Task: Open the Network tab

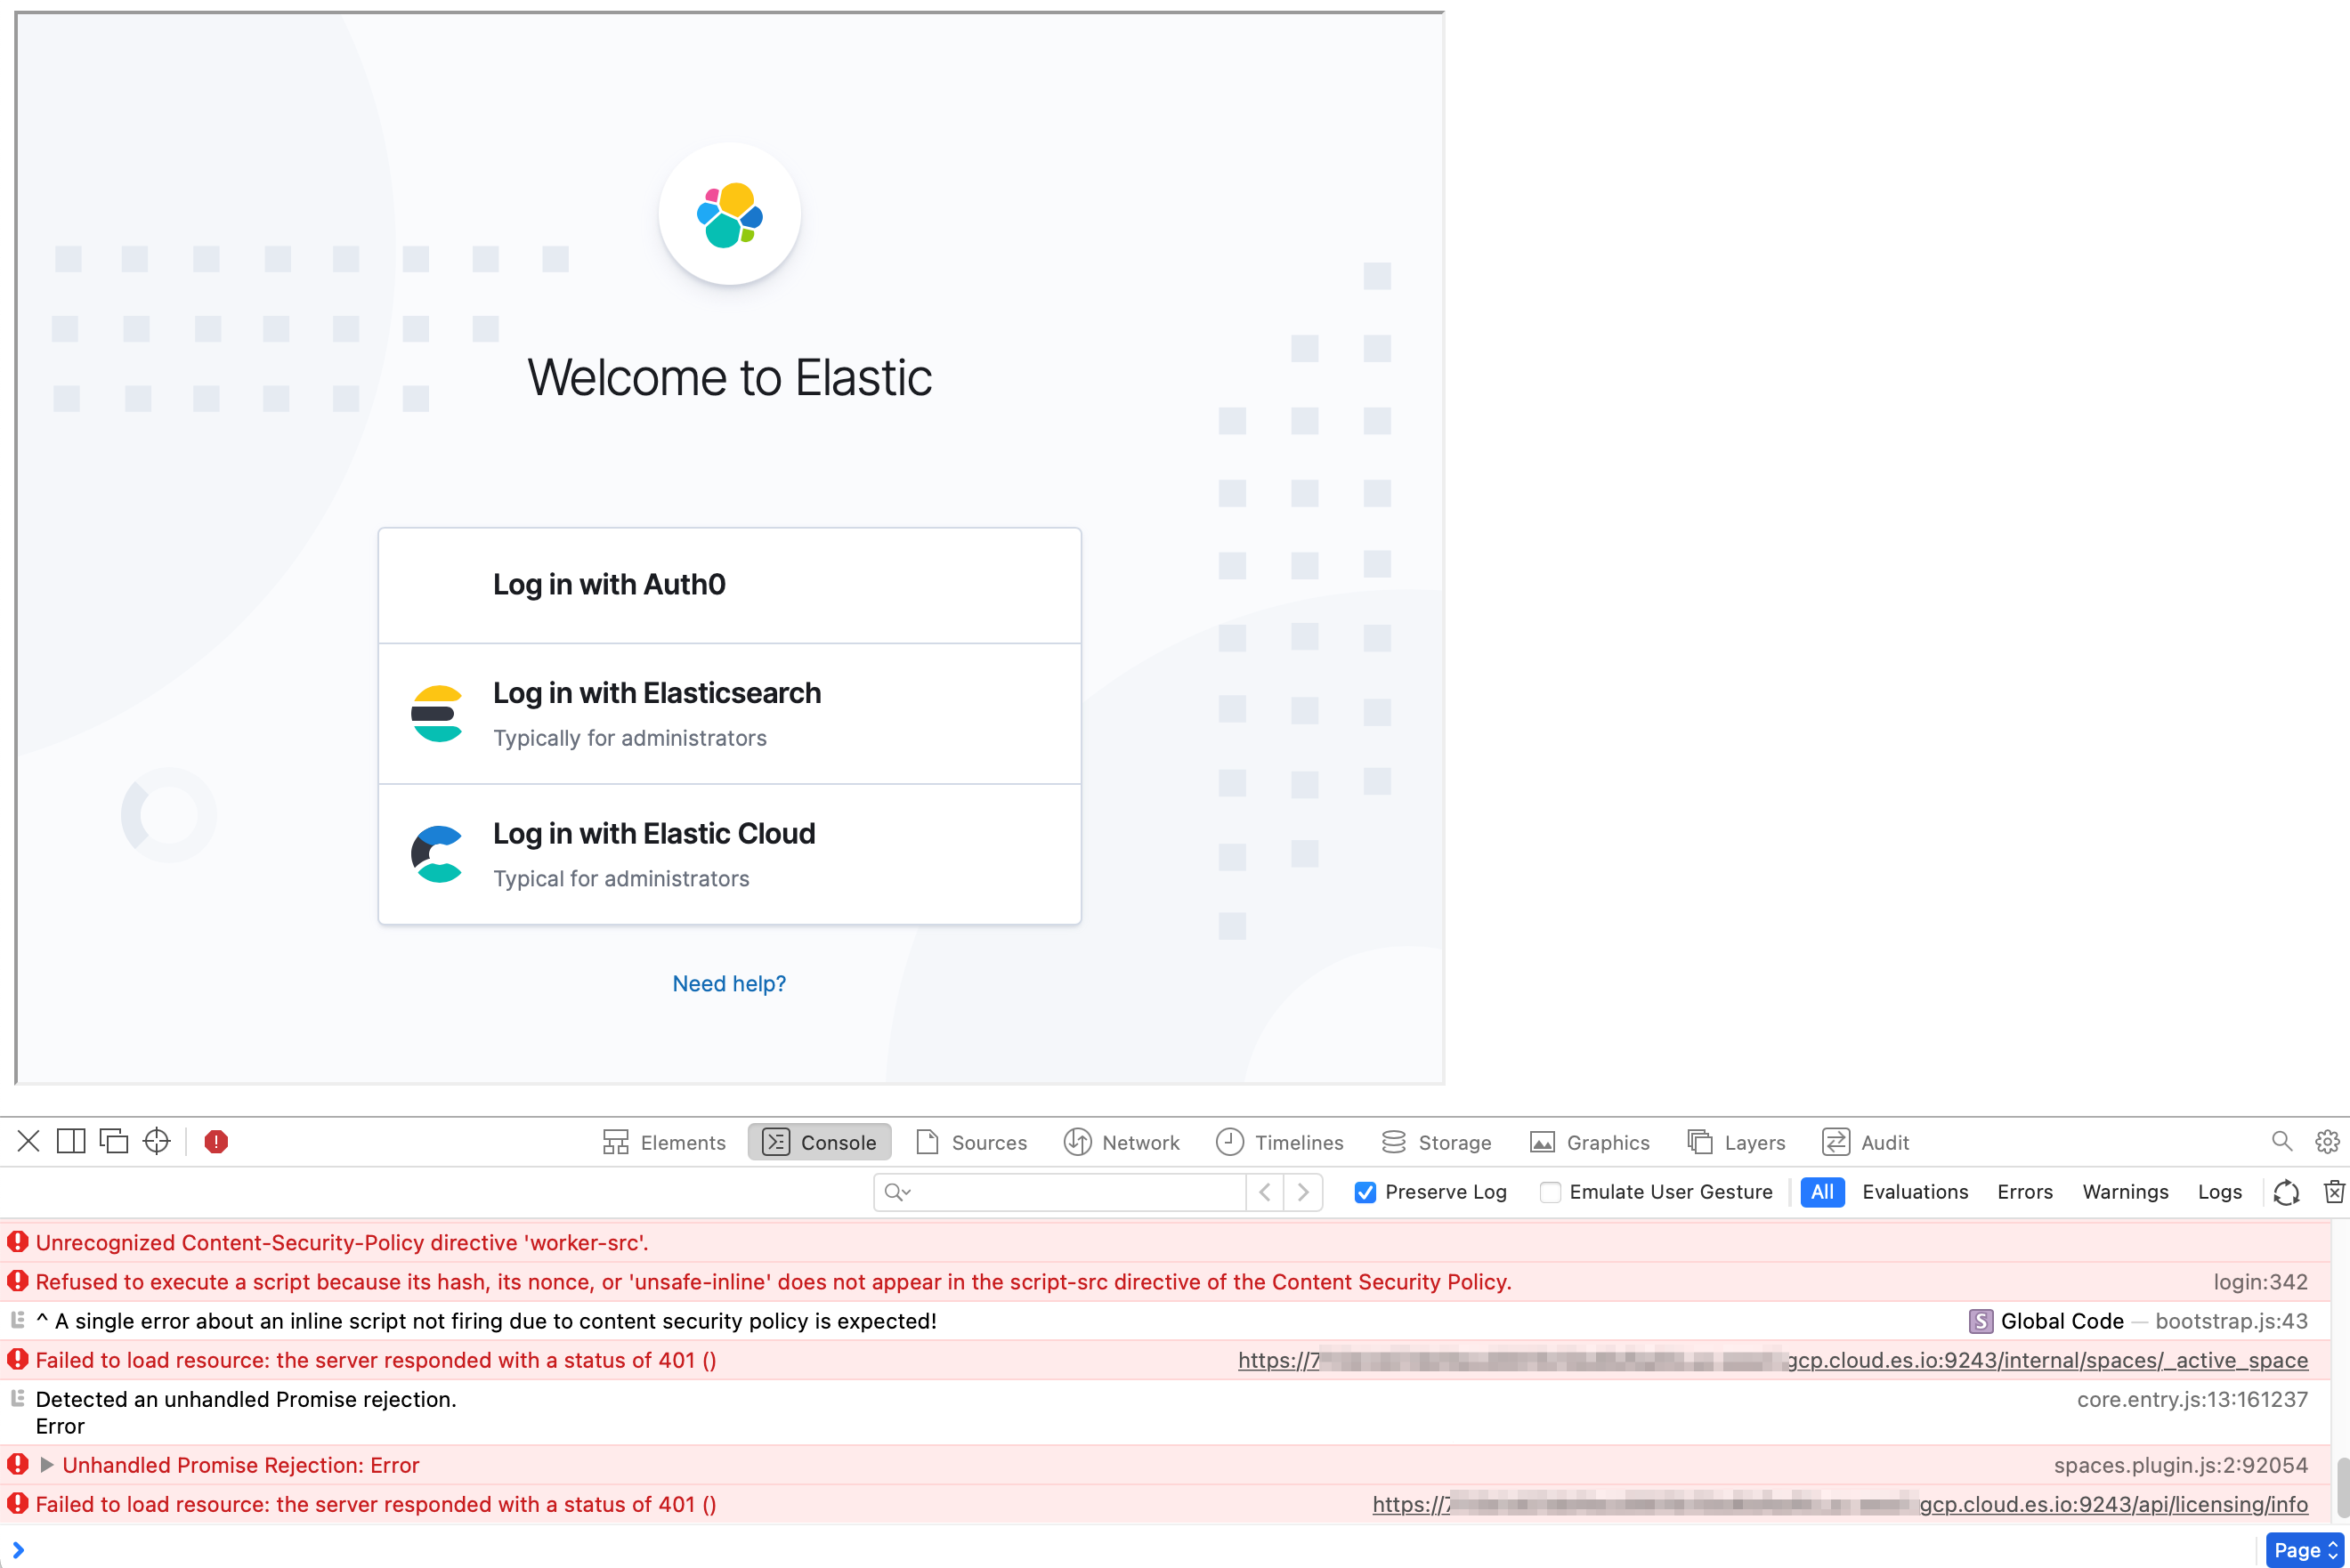Action: pos(1121,1142)
